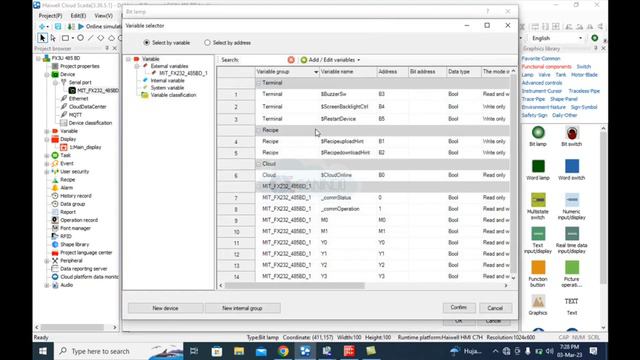The width and height of the screenshot is (640, 360).
Task: Enable Select by address radio button
Action: [x=207, y=42]
